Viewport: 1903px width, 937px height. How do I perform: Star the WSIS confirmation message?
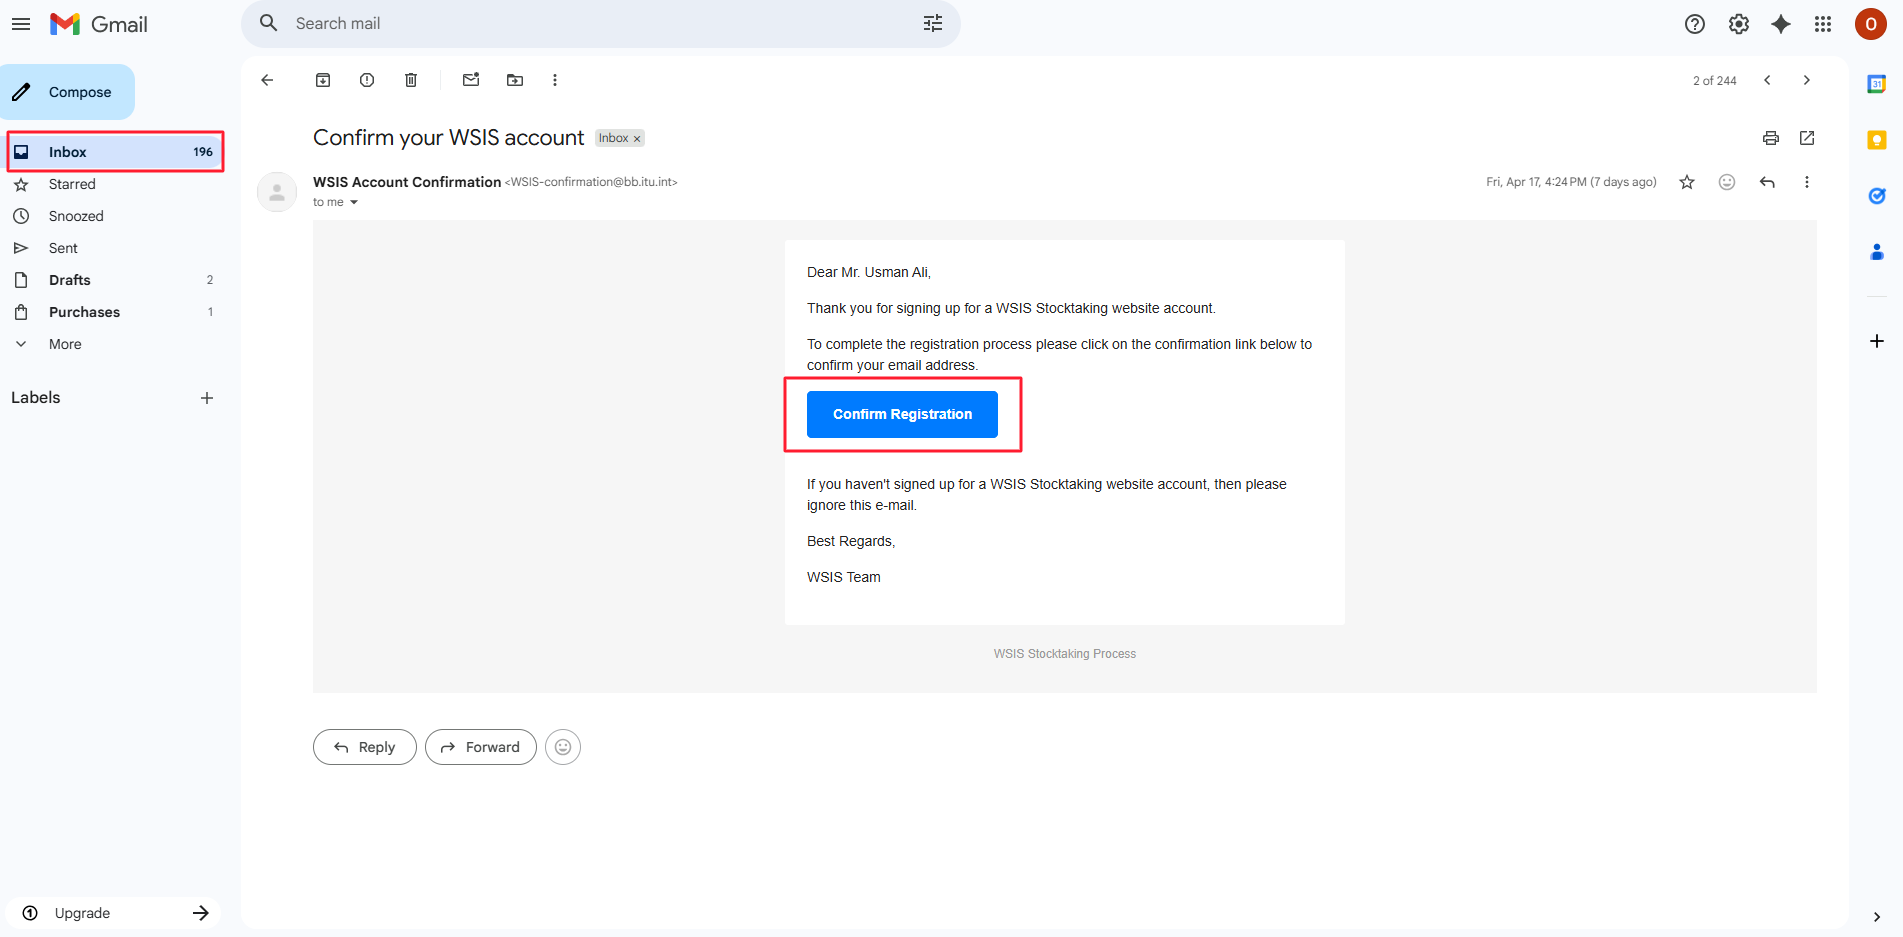click(1687, 182)
